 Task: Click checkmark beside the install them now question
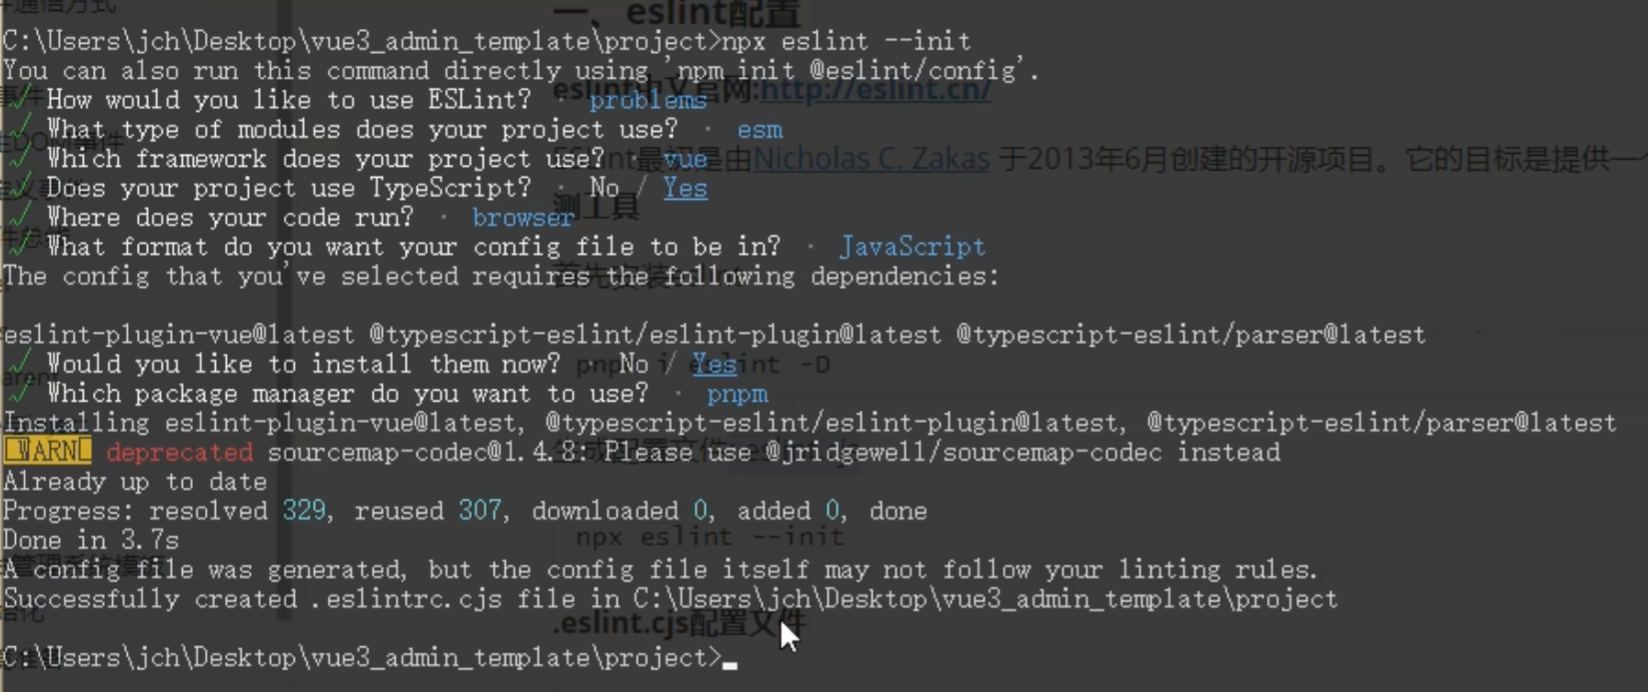point(20,364)
